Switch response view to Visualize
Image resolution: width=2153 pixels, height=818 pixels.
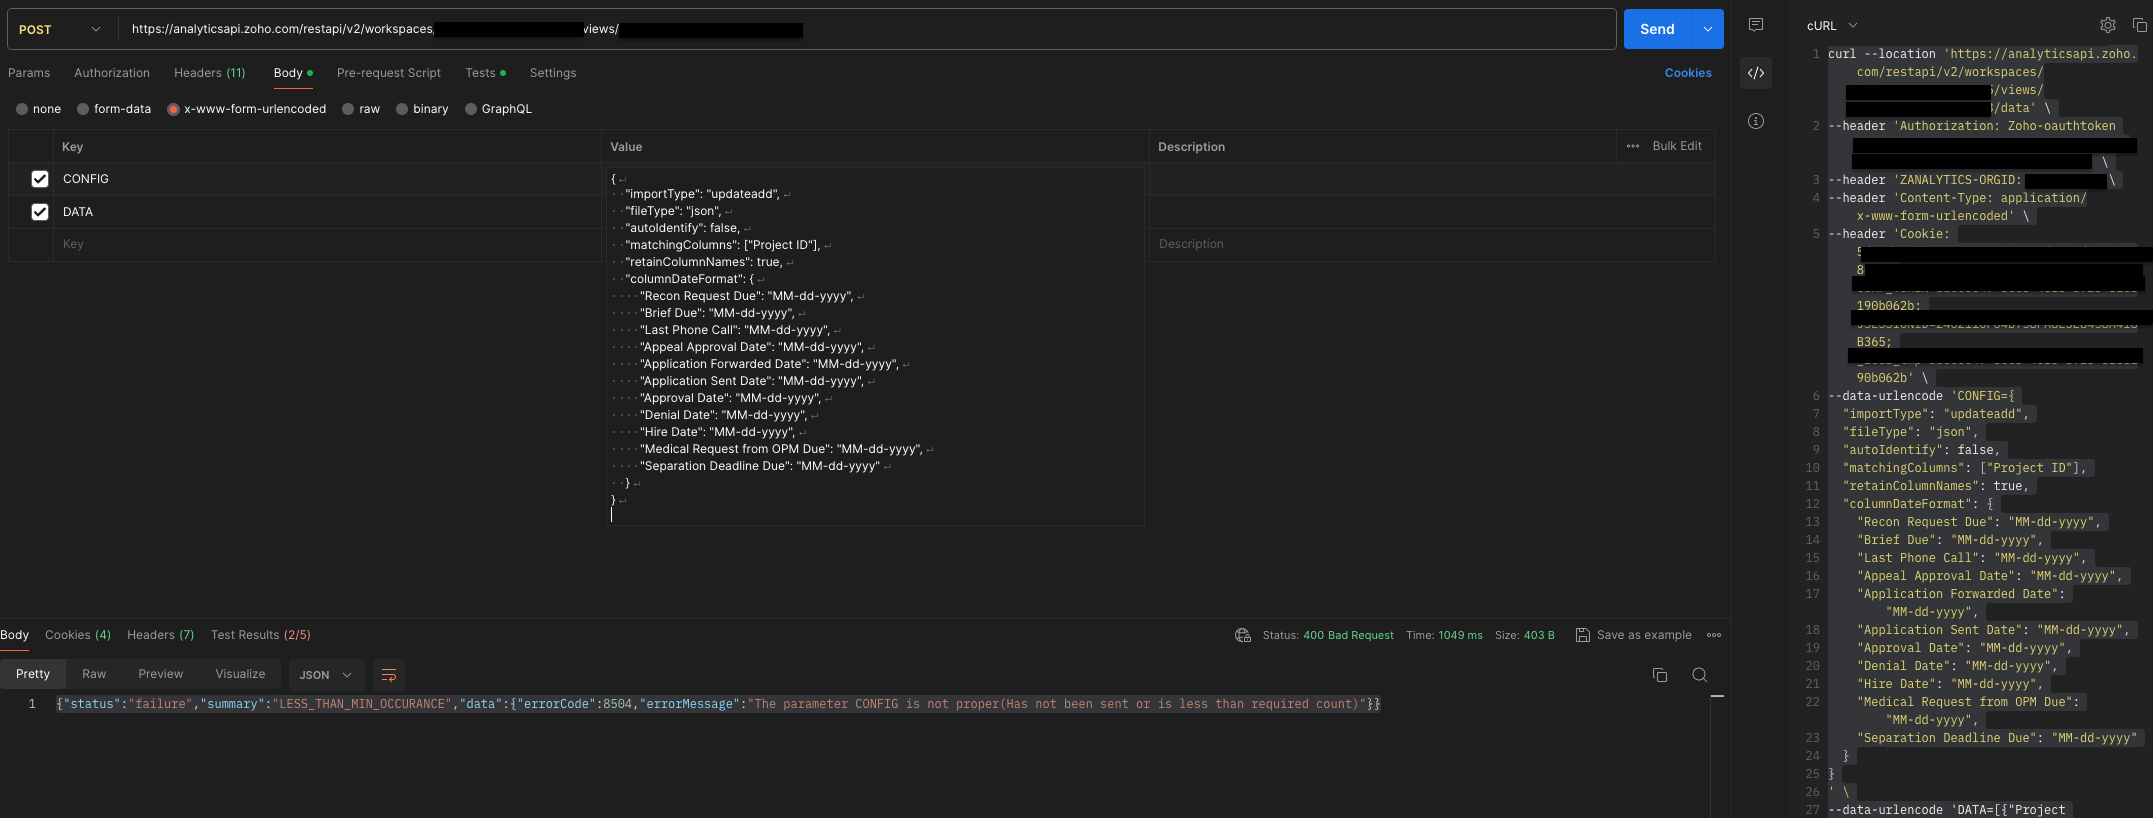(241, 674)
